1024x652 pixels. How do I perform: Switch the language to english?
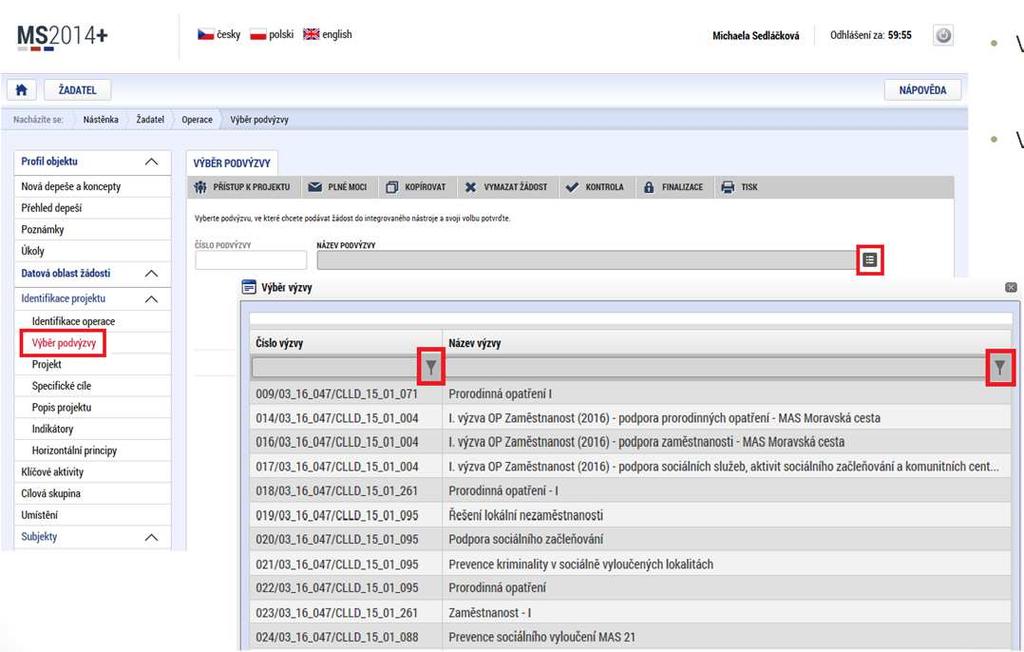(x=327, y=34)
